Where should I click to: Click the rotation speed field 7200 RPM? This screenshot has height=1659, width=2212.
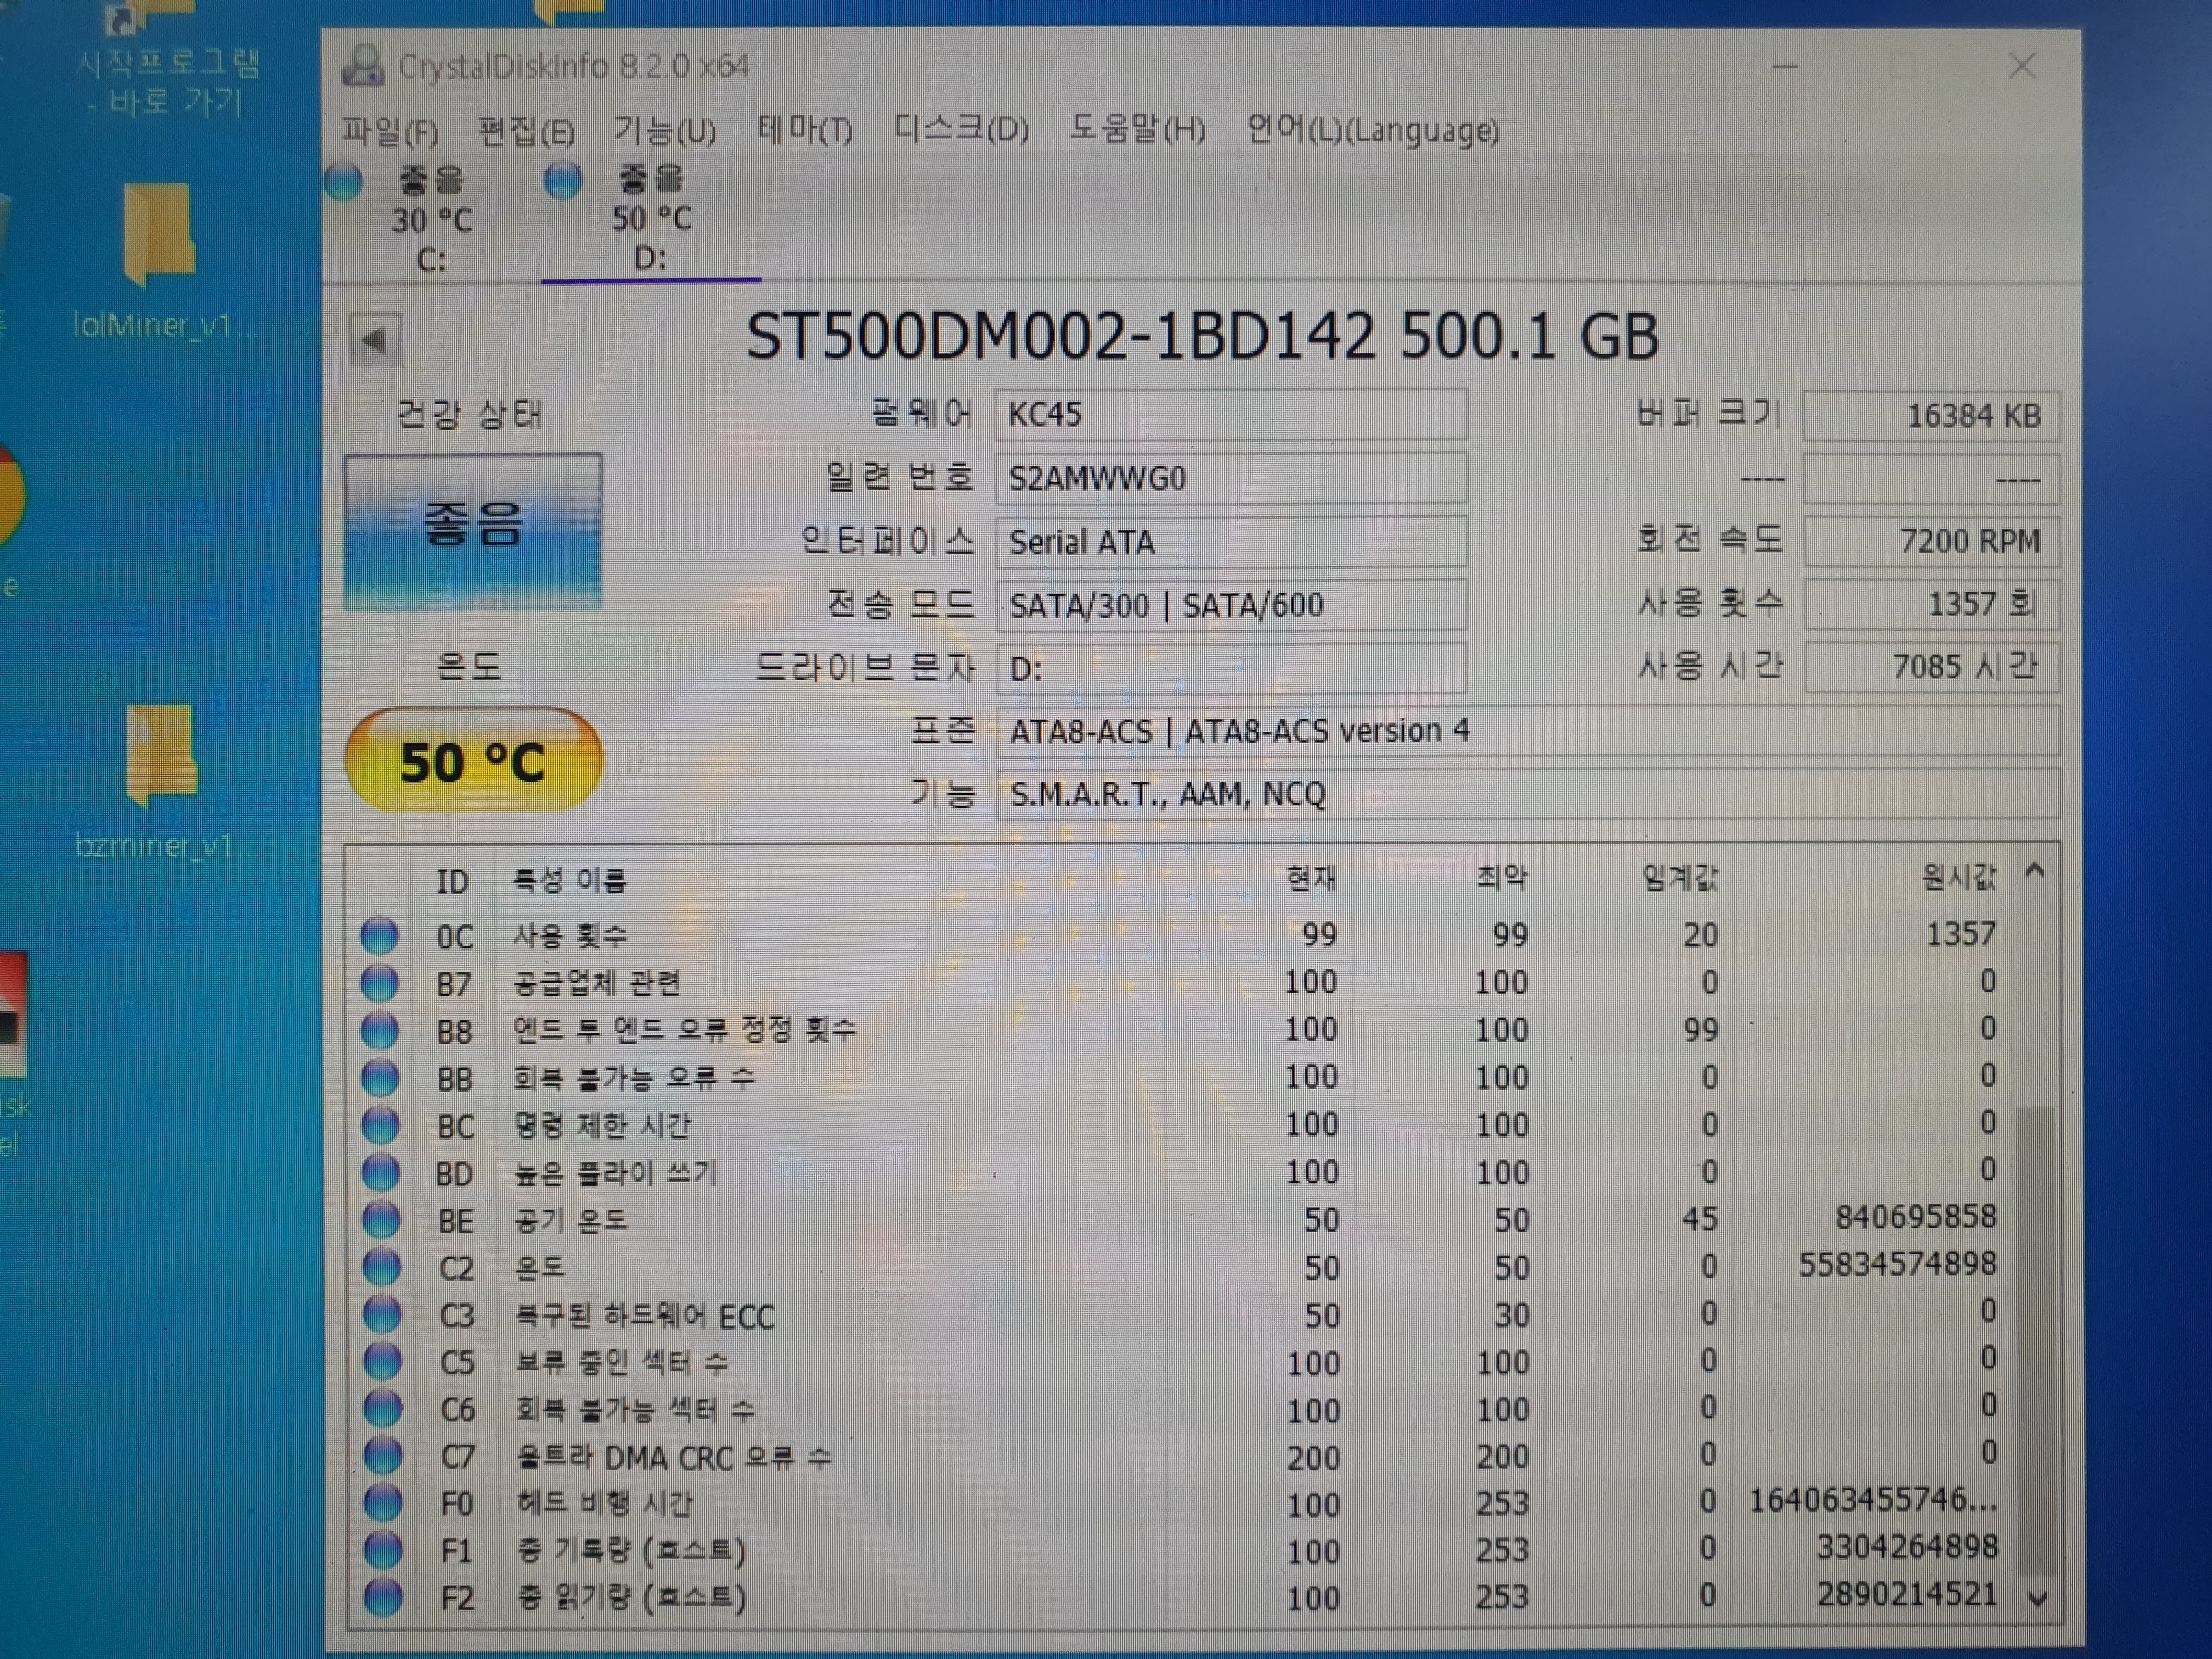point(1932,541)
